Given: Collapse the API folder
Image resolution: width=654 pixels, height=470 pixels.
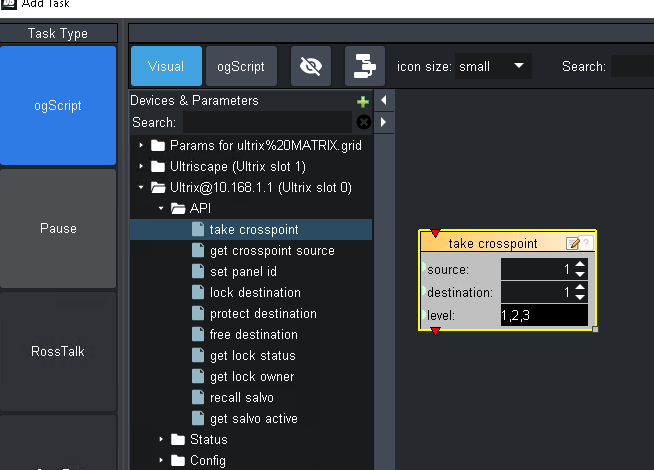Looking at the screenshot, I should 161,208.
